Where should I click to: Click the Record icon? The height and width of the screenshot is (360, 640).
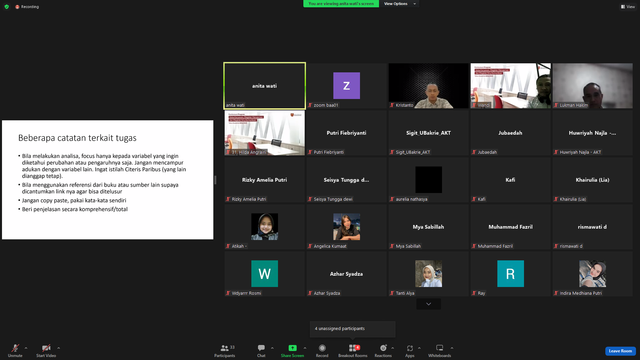click(322, 348)
